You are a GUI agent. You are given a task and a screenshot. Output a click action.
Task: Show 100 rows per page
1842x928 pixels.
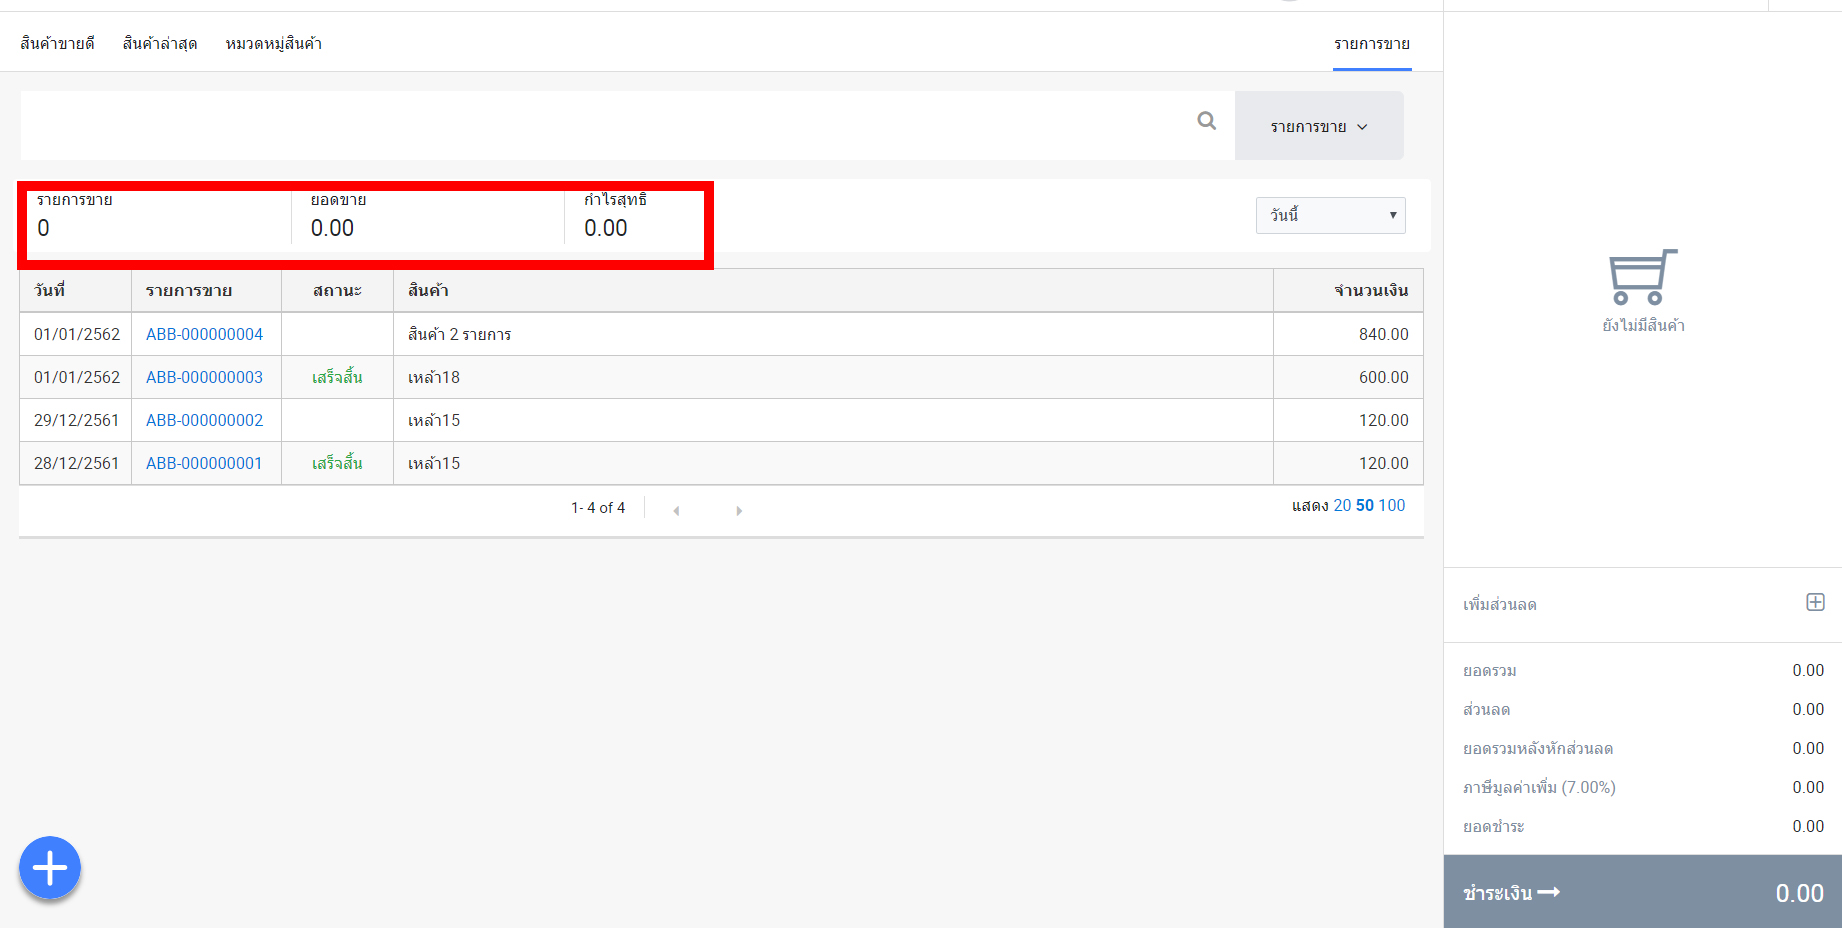[x=1392, y=505]
